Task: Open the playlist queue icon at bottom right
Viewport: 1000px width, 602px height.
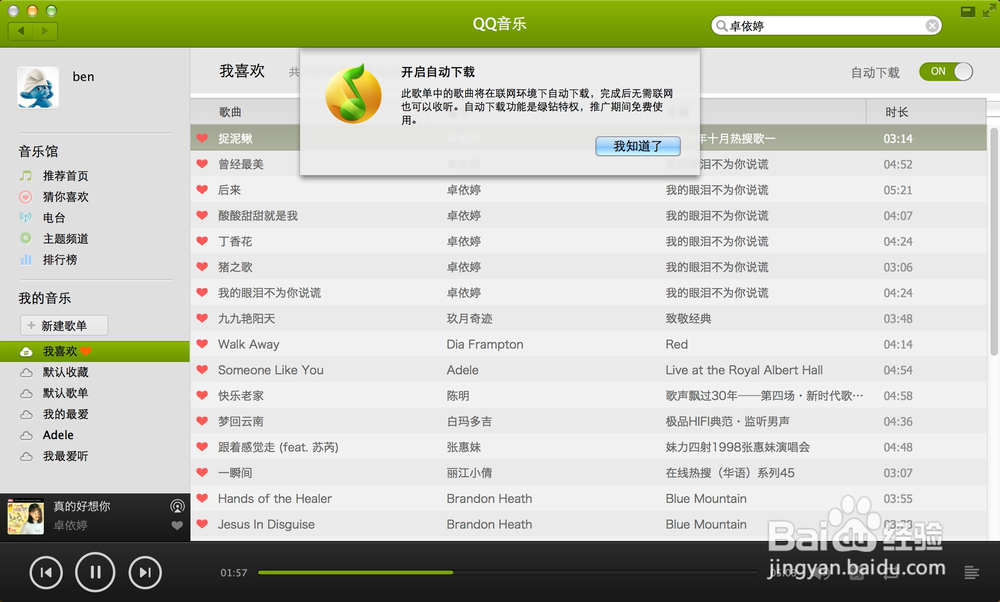Action: [972, 572]
